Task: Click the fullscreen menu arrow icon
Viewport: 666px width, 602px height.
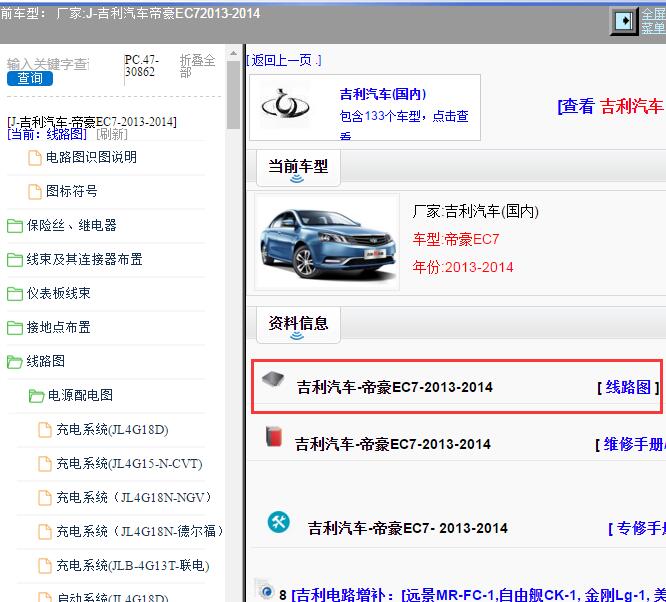Action: coord(624,21)
